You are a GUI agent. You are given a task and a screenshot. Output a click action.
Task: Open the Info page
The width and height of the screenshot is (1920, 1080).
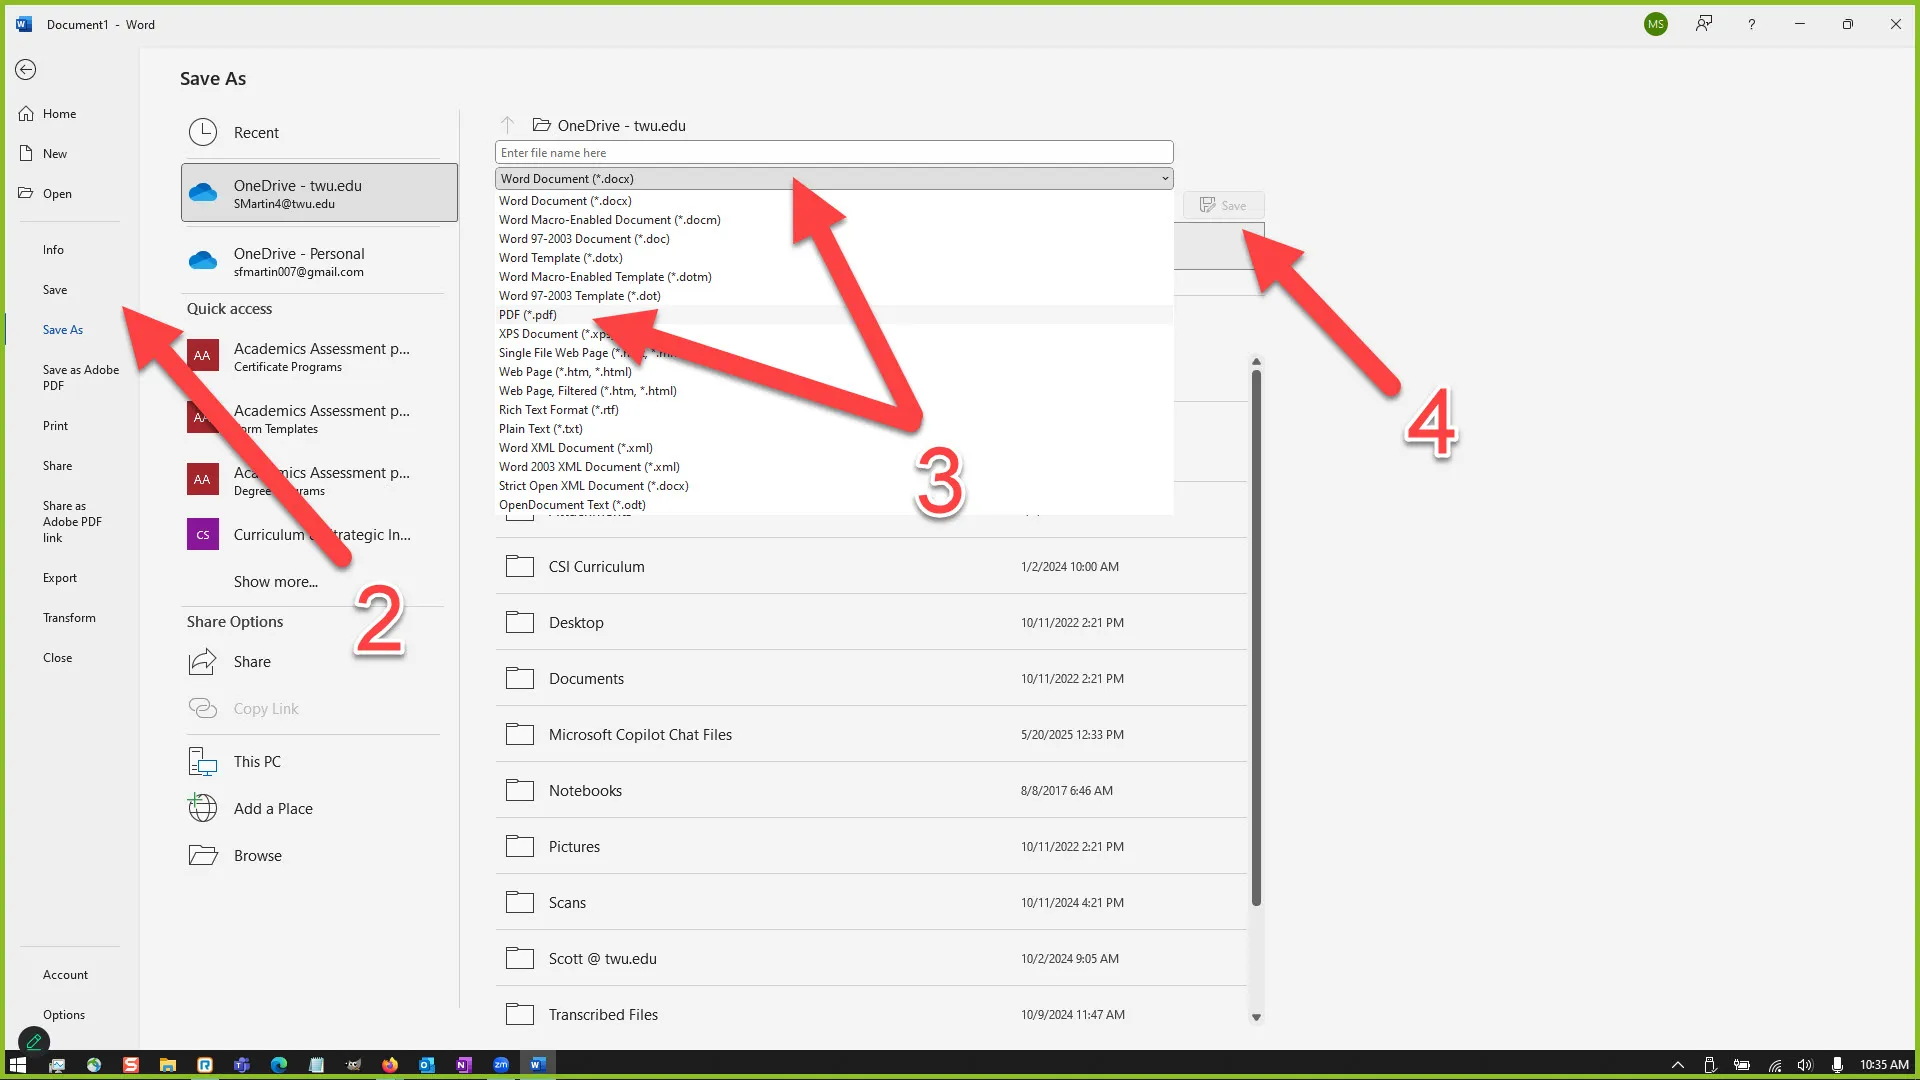[x=53, y=250]
